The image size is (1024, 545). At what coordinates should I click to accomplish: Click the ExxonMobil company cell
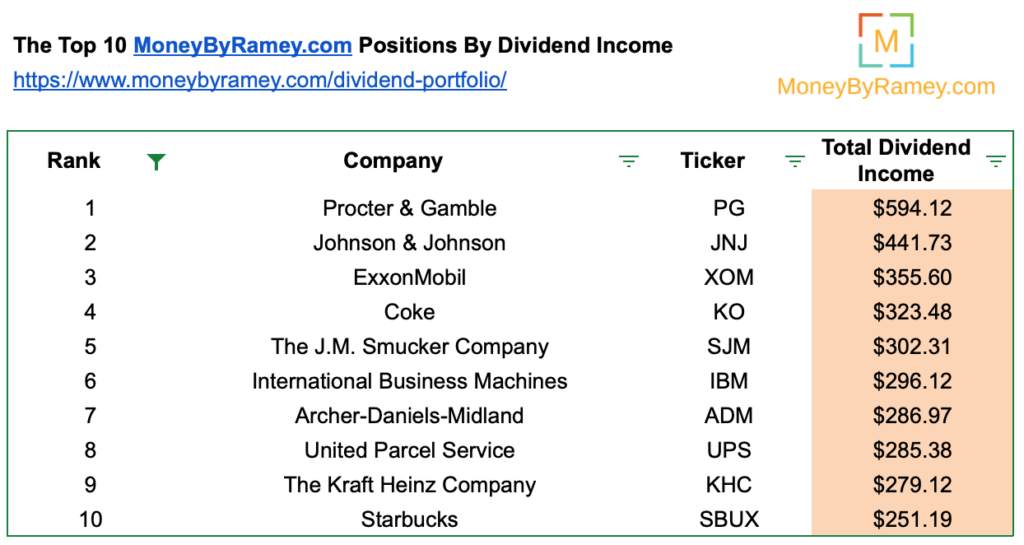click(409, 277)
